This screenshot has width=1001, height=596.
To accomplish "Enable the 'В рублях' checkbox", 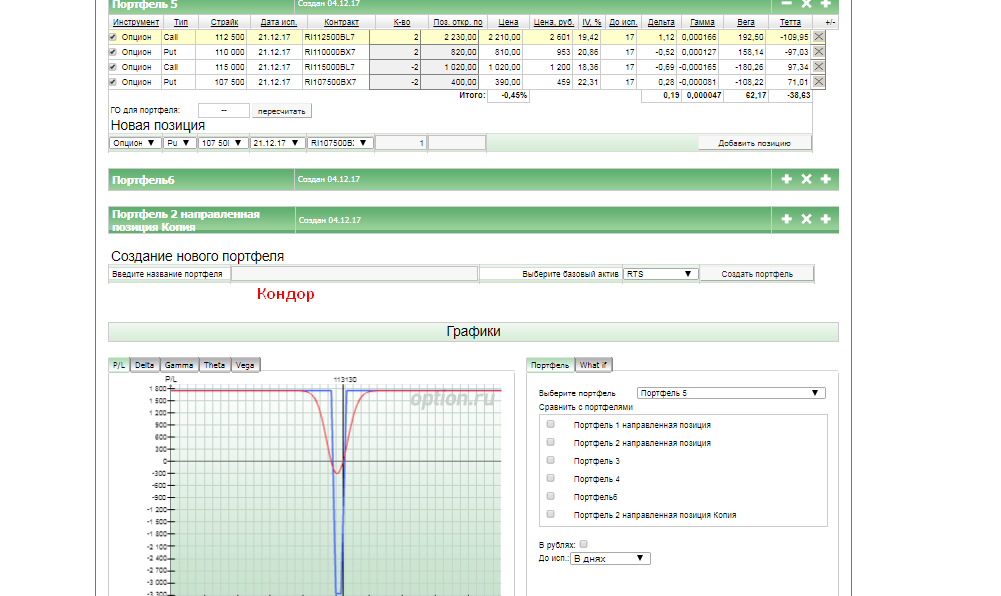I will (583, 544).
